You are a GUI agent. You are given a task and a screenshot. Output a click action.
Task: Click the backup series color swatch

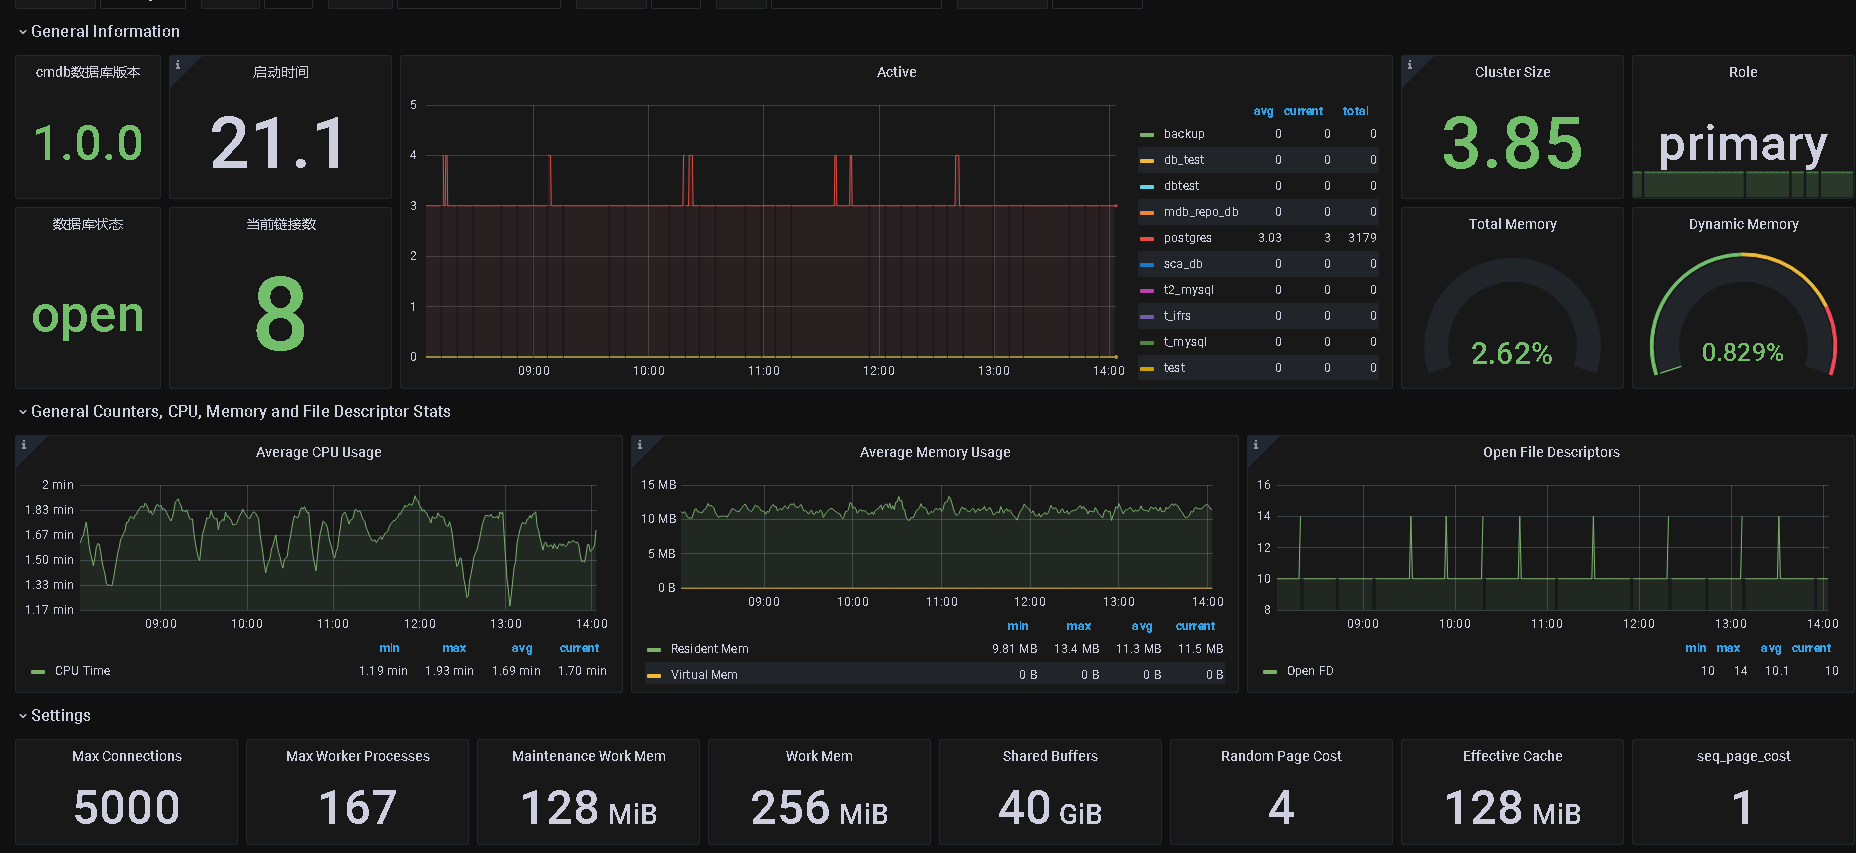coord(1147,135)
